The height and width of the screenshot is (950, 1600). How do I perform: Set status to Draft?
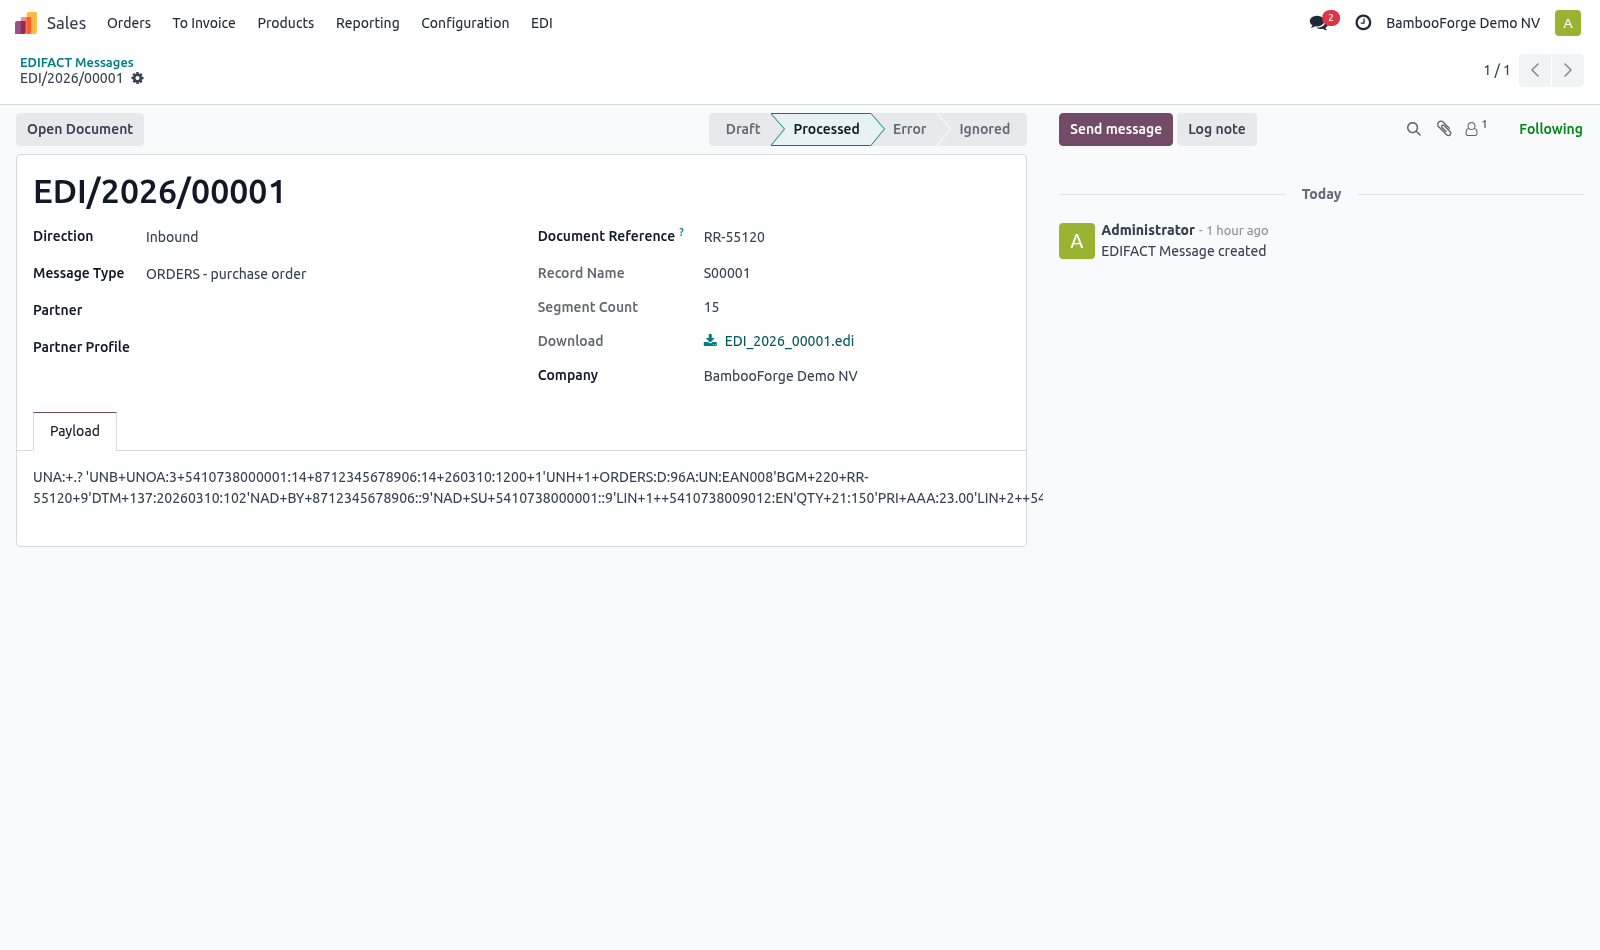point(742,129)
